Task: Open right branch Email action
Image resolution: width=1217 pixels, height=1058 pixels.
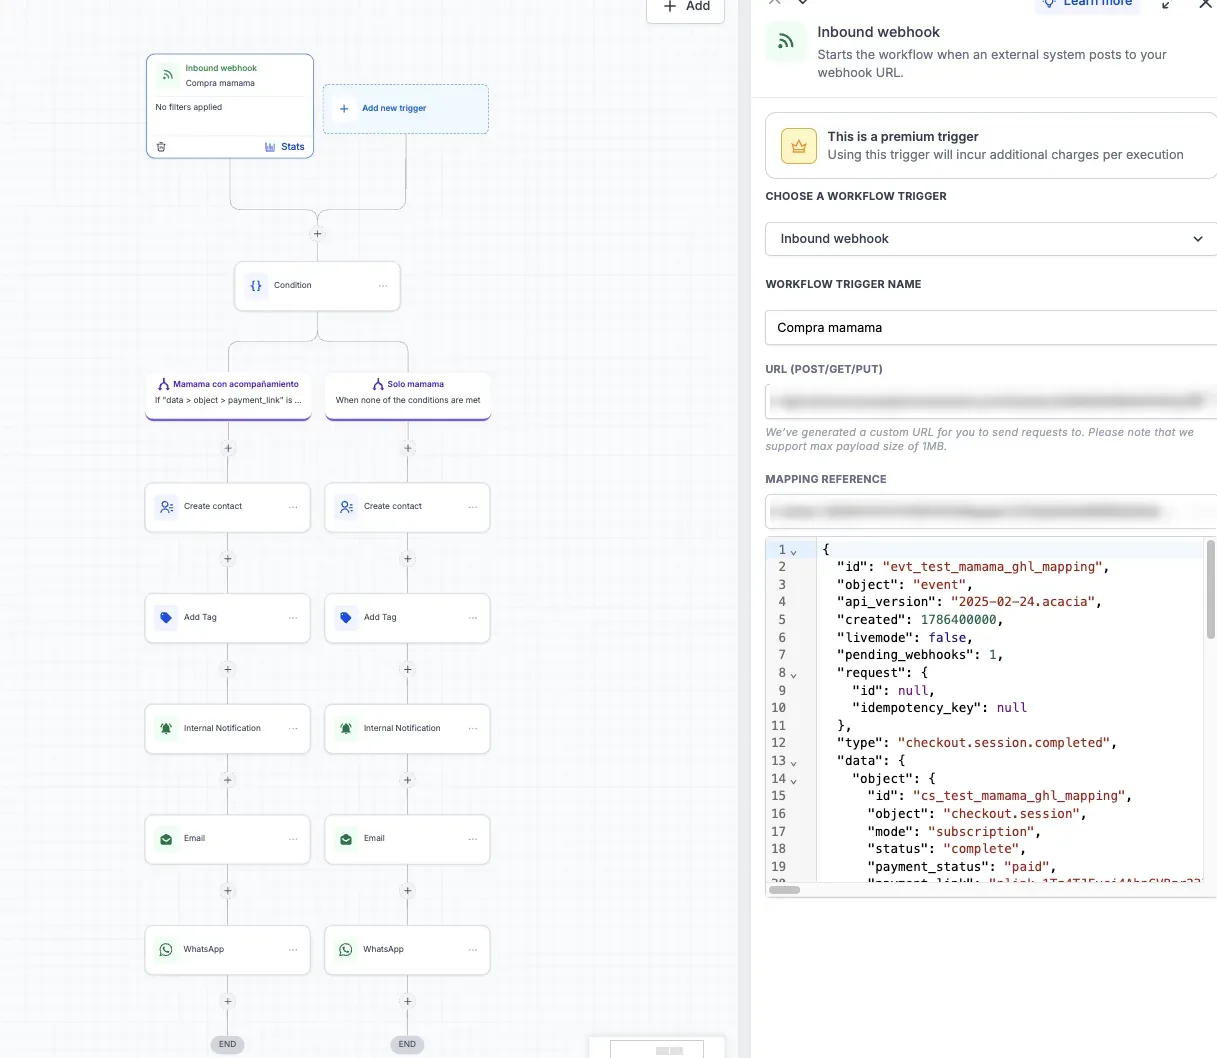Action: tap(408, 839)
